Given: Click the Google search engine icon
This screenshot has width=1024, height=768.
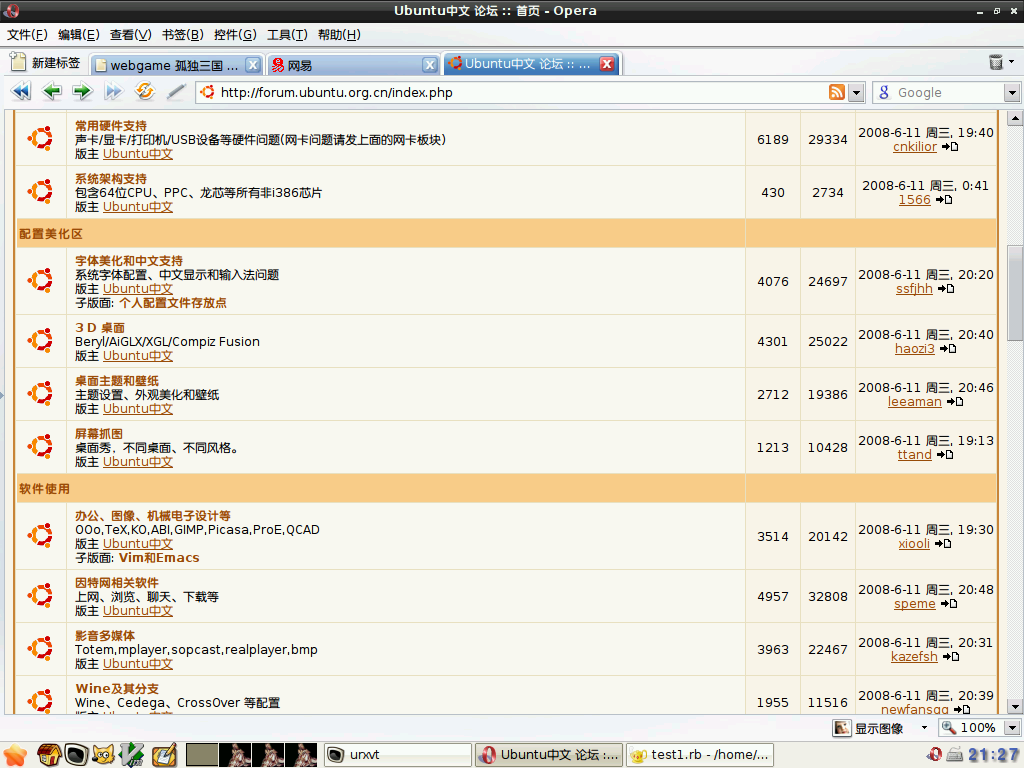Looking at the screenshot, I should point(884,92).
